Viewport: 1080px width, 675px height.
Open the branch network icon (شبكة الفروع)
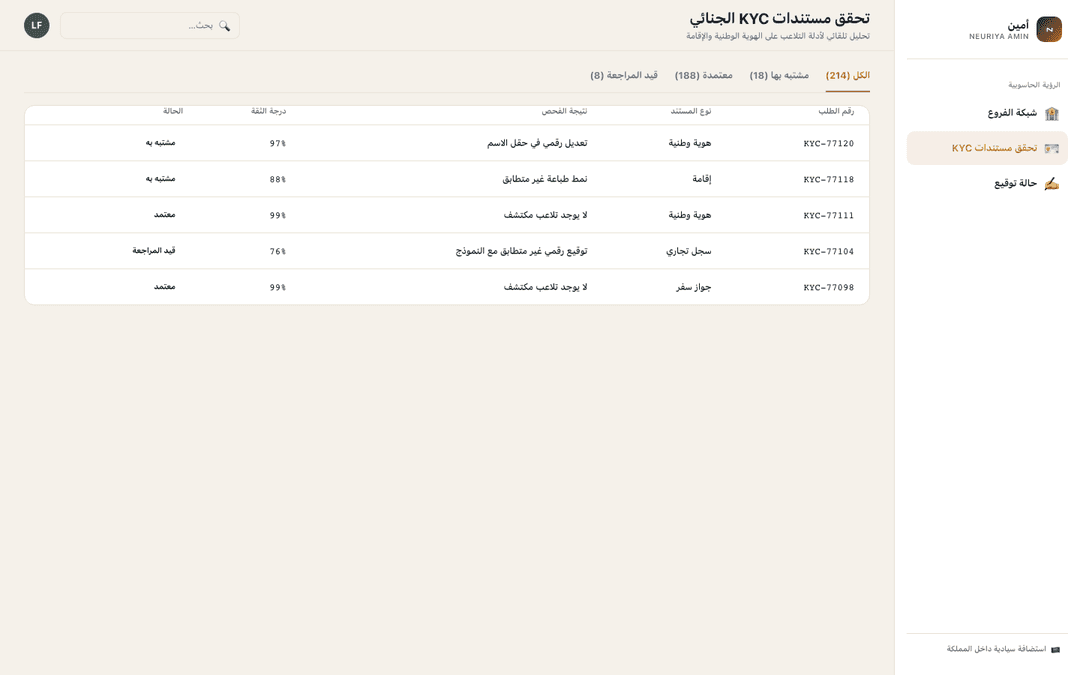[1051, 113]
